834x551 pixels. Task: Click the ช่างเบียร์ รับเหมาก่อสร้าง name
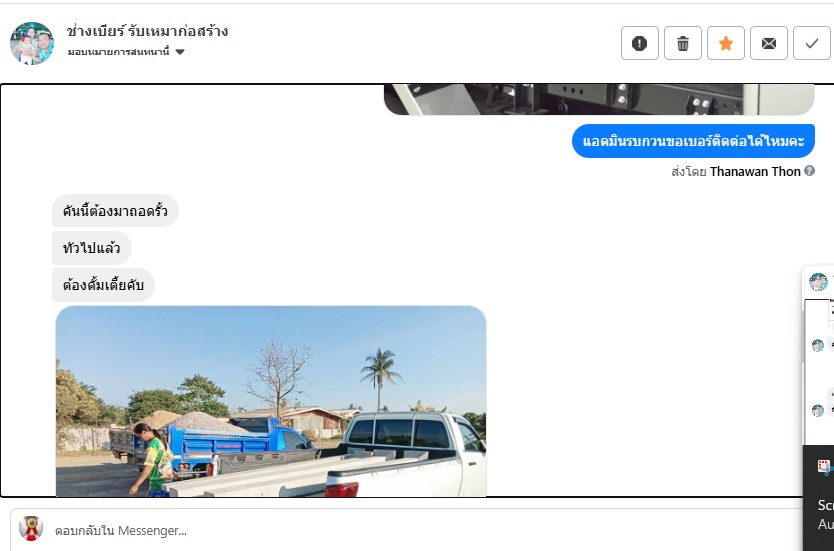pyautogui.click(x=147, y=31)
